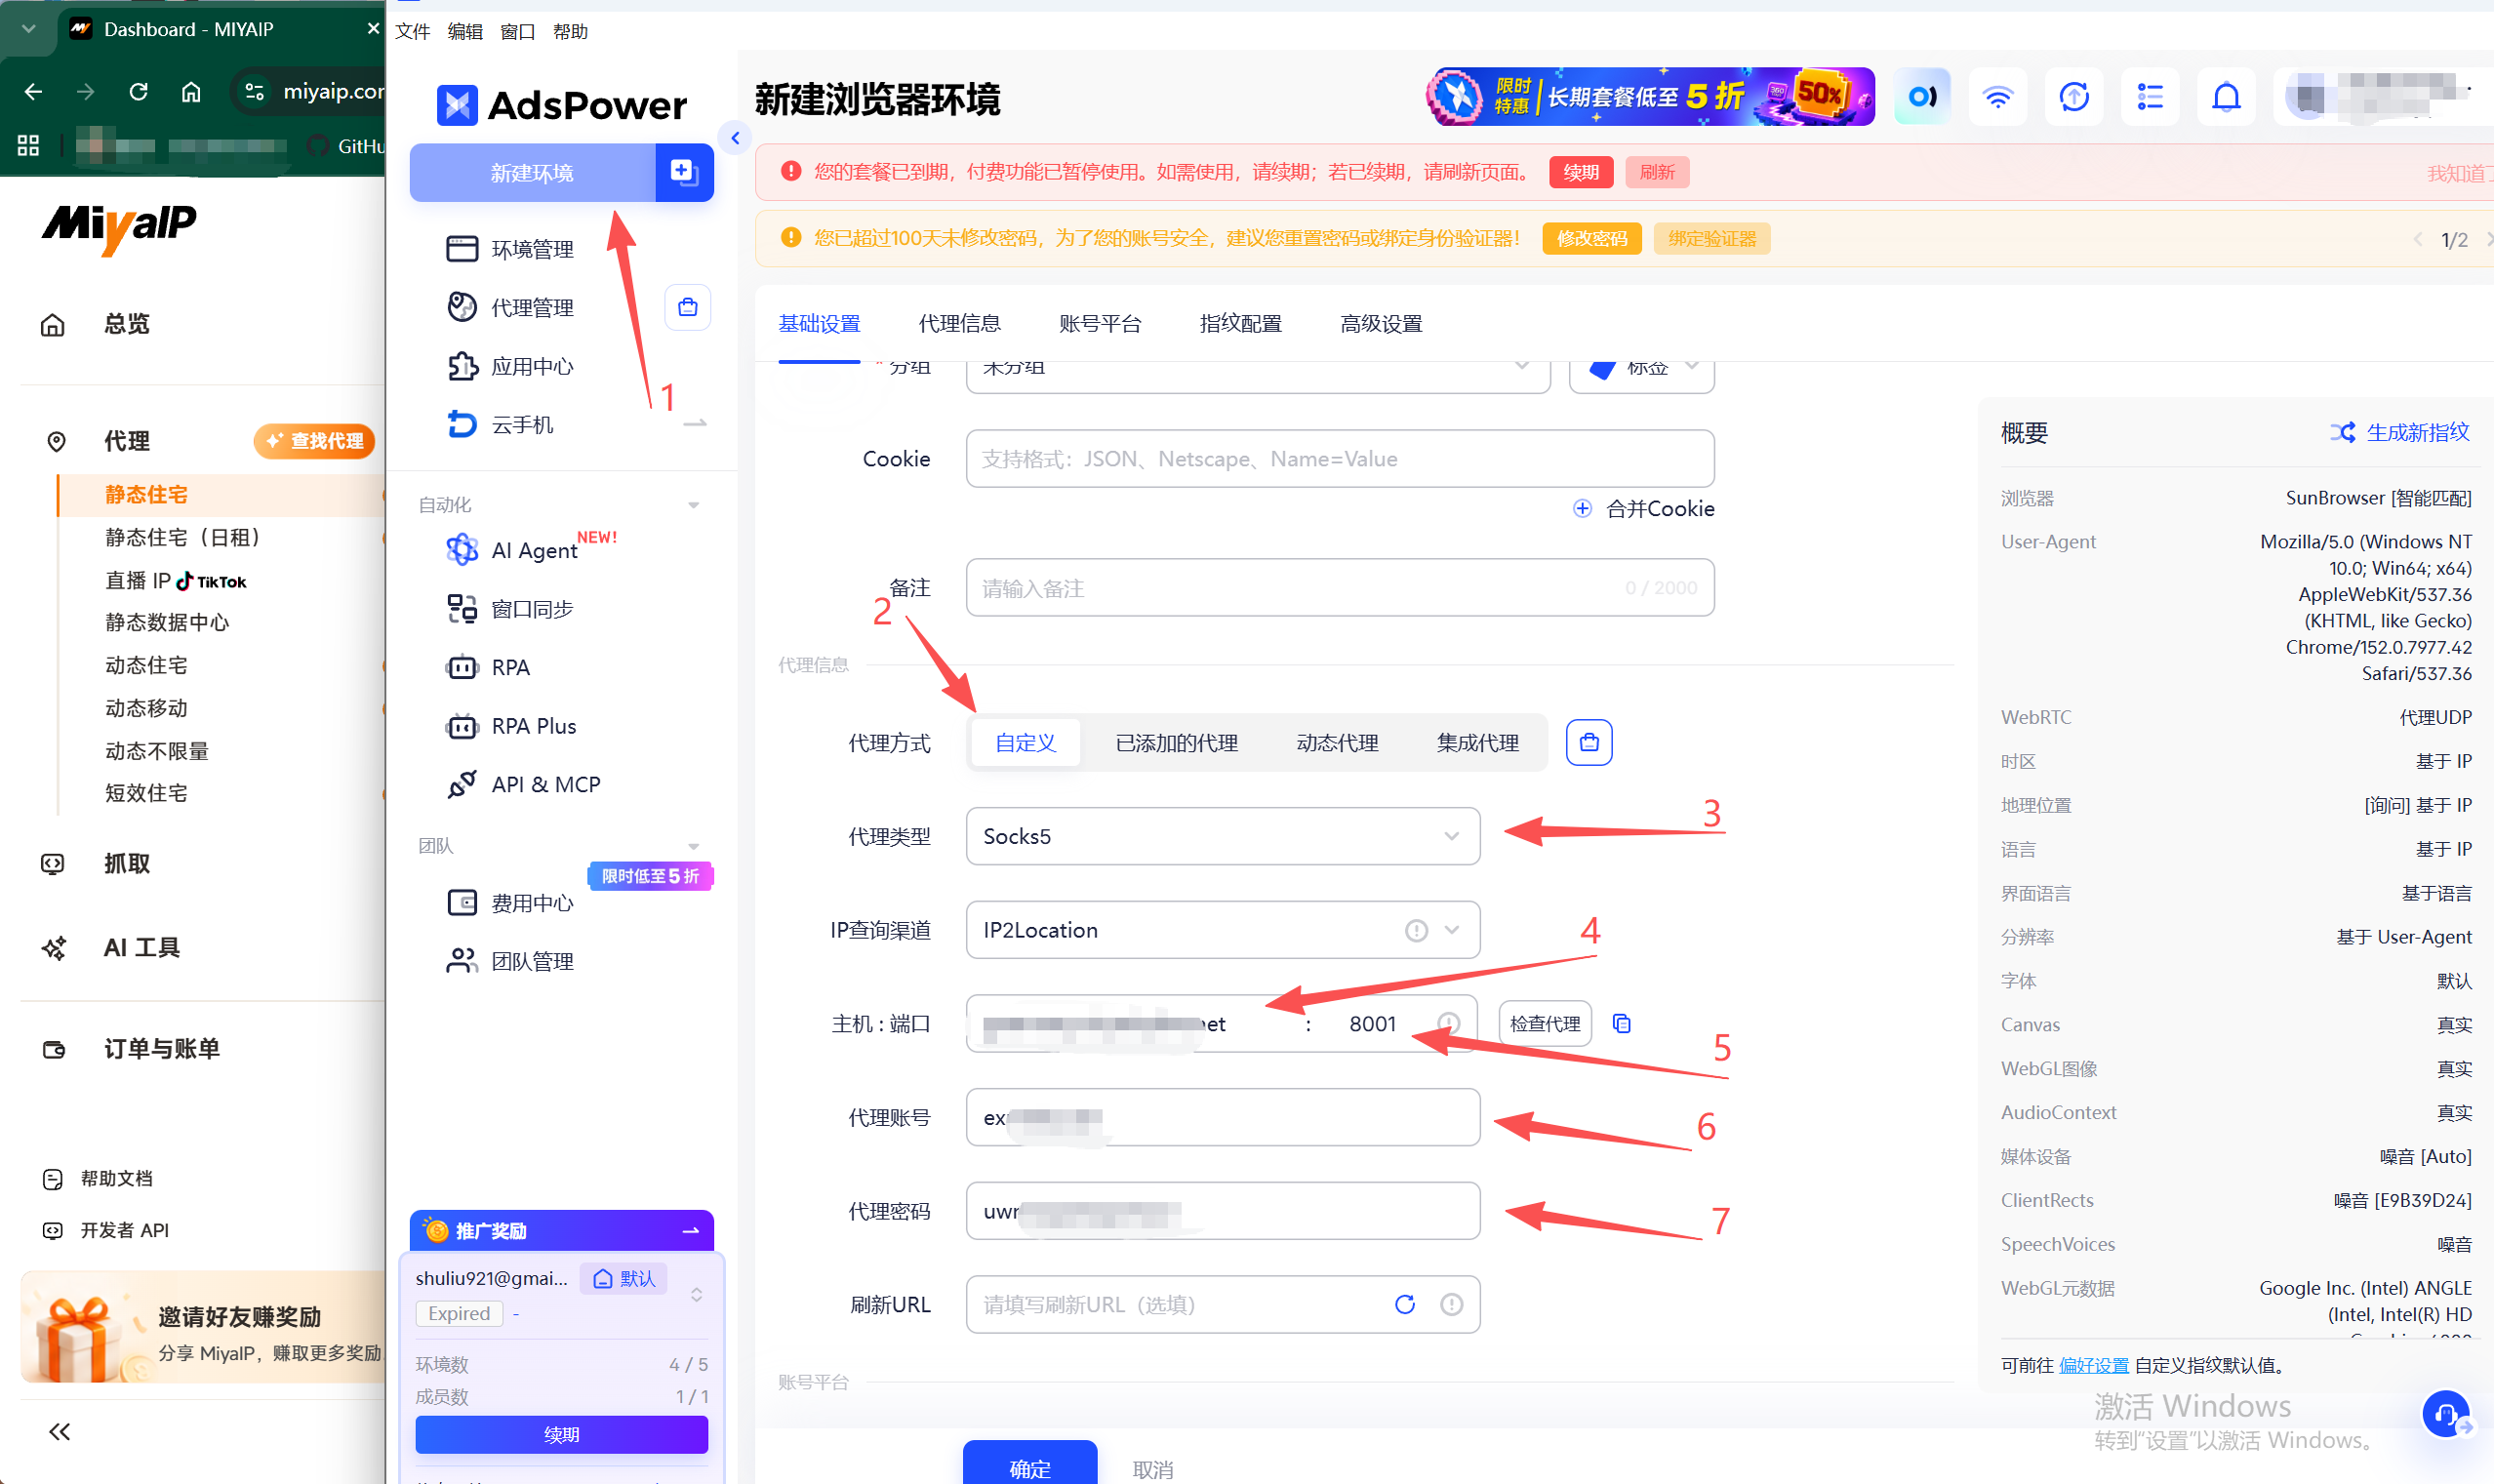Switch to 账号平台 tab
Image resolution: width=2494 pixels, height=1484 pixels.
coord(1100,324)
